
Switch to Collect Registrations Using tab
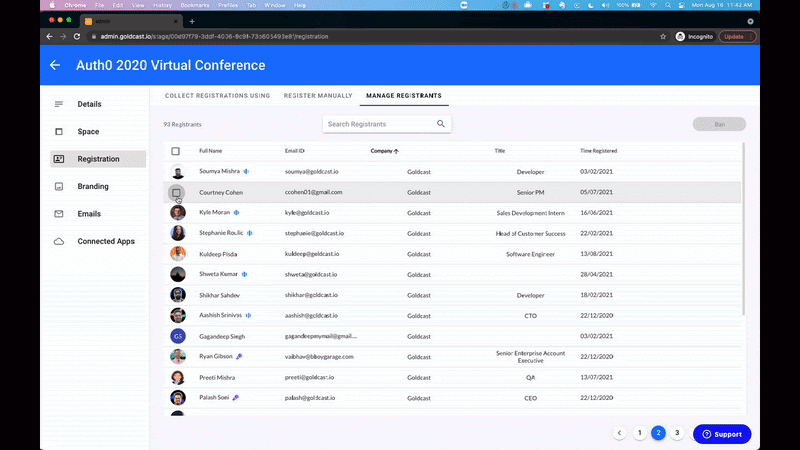217,96
